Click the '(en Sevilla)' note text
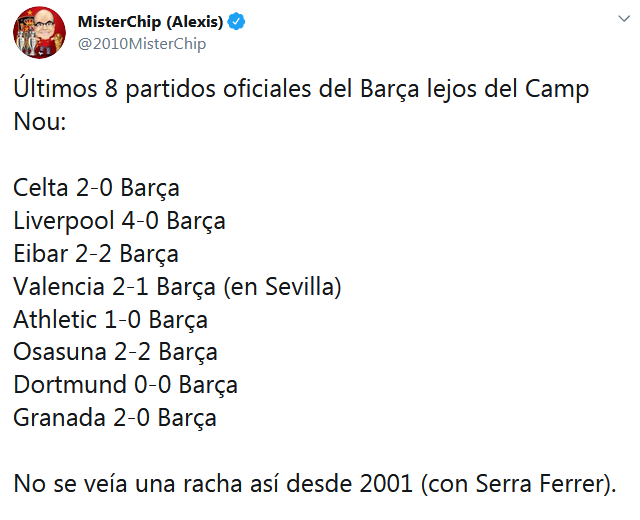640x520 pixels. click(282, 287)
